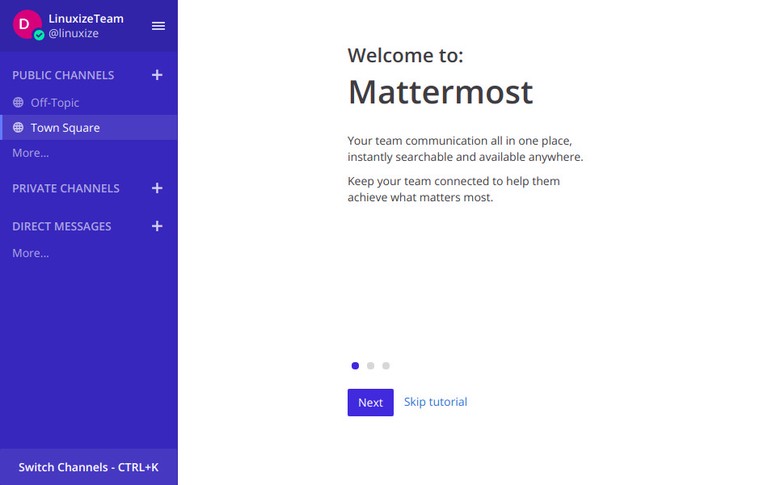Click globe icon beside Off-Topic

(x=18, y=102)
